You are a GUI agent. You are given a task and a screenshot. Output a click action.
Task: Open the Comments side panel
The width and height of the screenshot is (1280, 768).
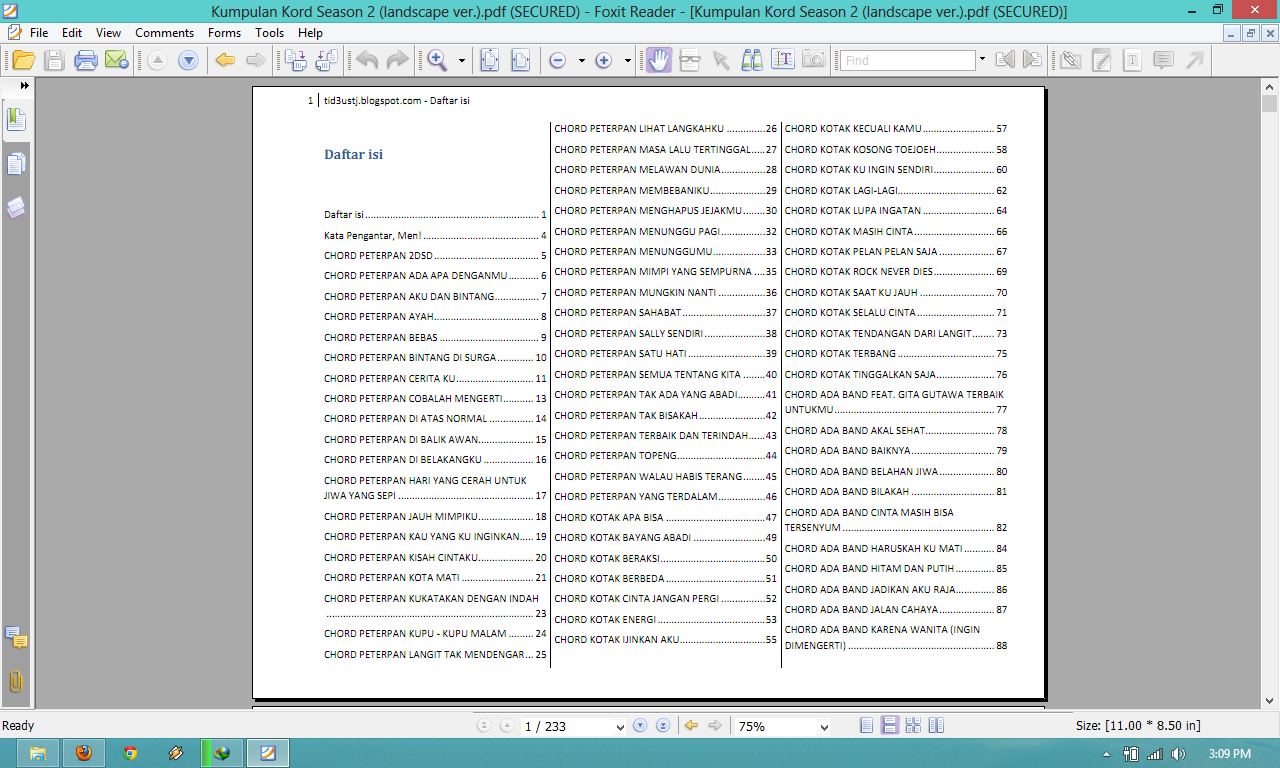16,637
